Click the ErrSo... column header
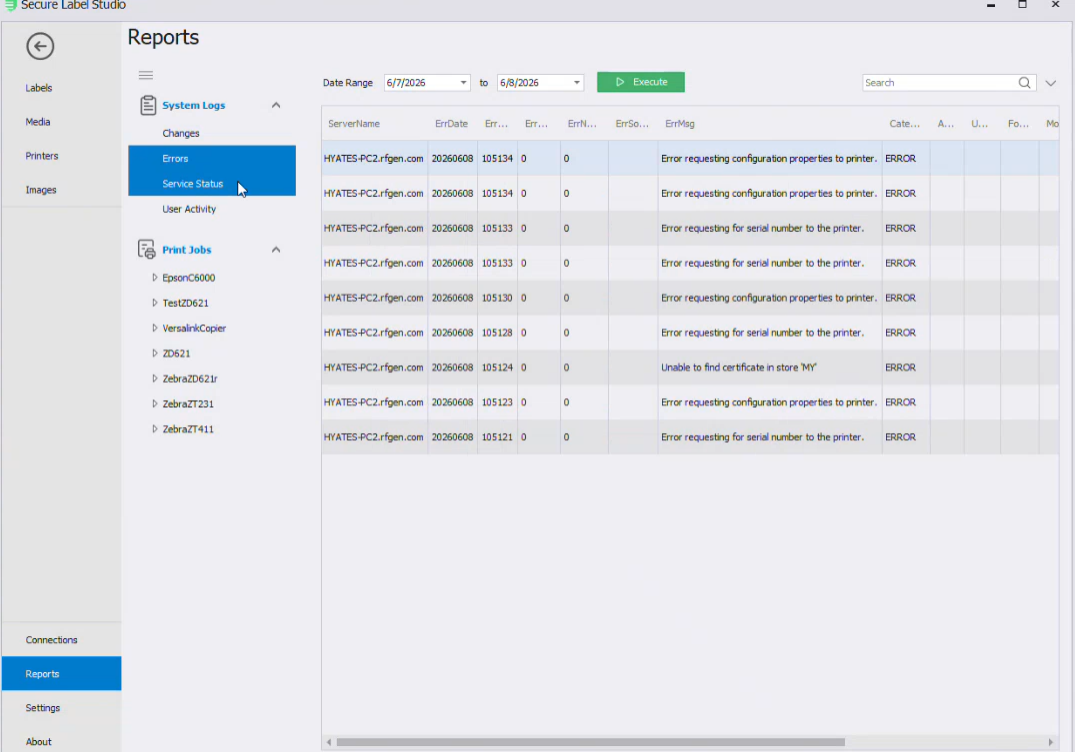1075x752 pixels. pyautogui.click(x=631, y=124)
